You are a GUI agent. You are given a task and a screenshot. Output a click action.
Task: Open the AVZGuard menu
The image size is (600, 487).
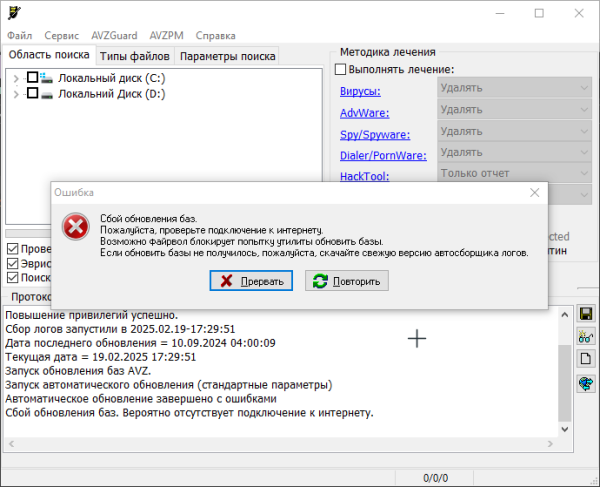pyautogui.click(x=114, y=36)
